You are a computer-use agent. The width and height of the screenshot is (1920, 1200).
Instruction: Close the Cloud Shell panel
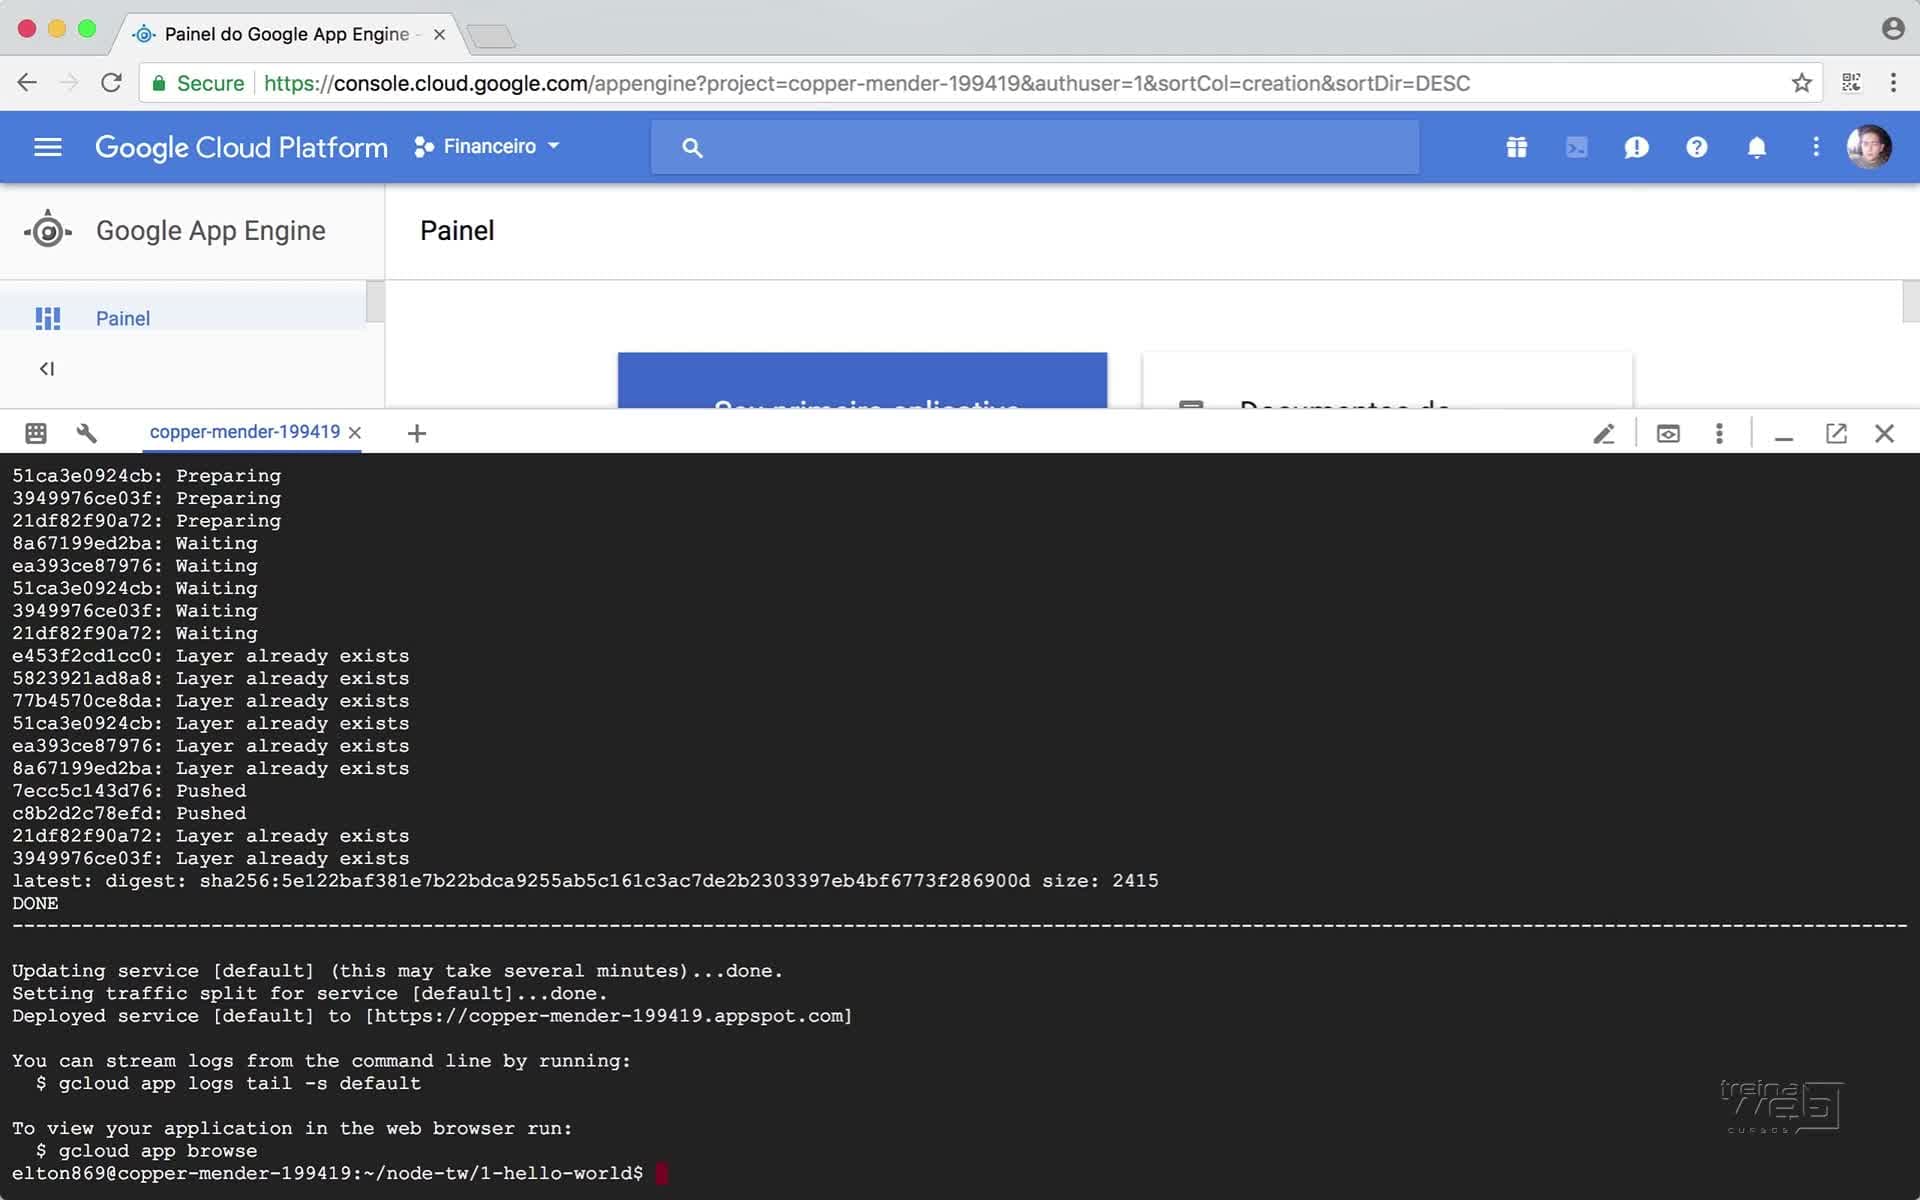click(x=1884, y=433)
